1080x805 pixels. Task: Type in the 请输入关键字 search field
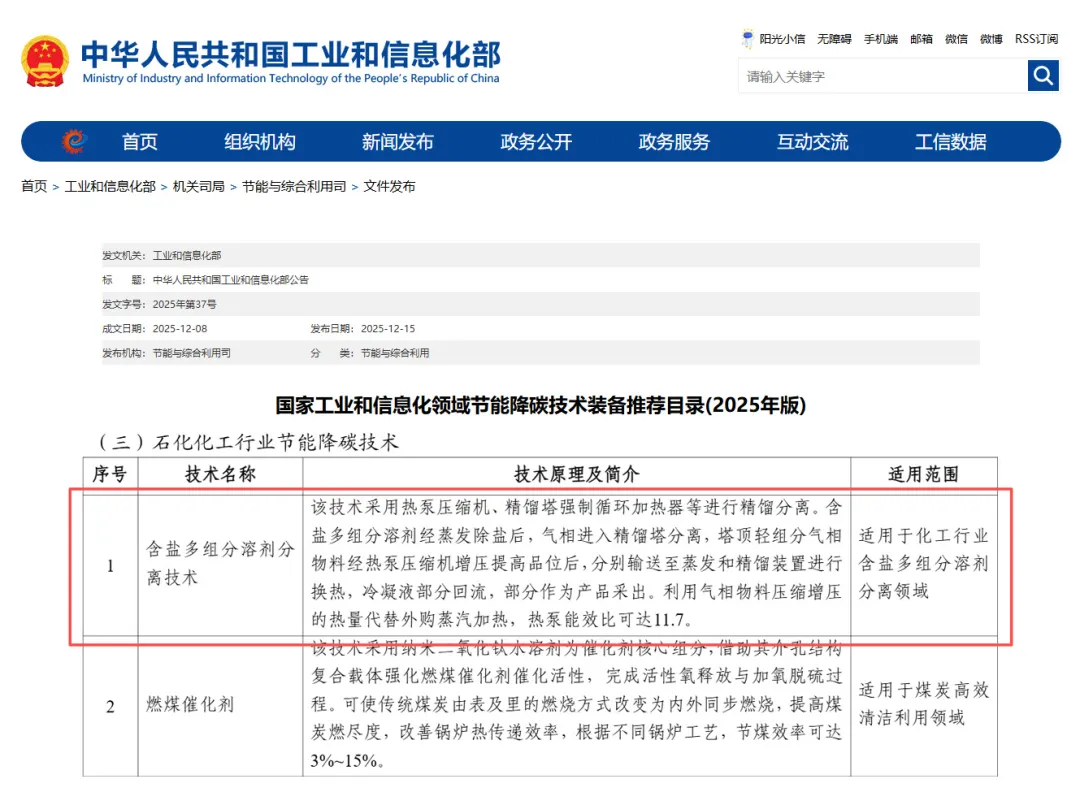click(x=882, y=76)
